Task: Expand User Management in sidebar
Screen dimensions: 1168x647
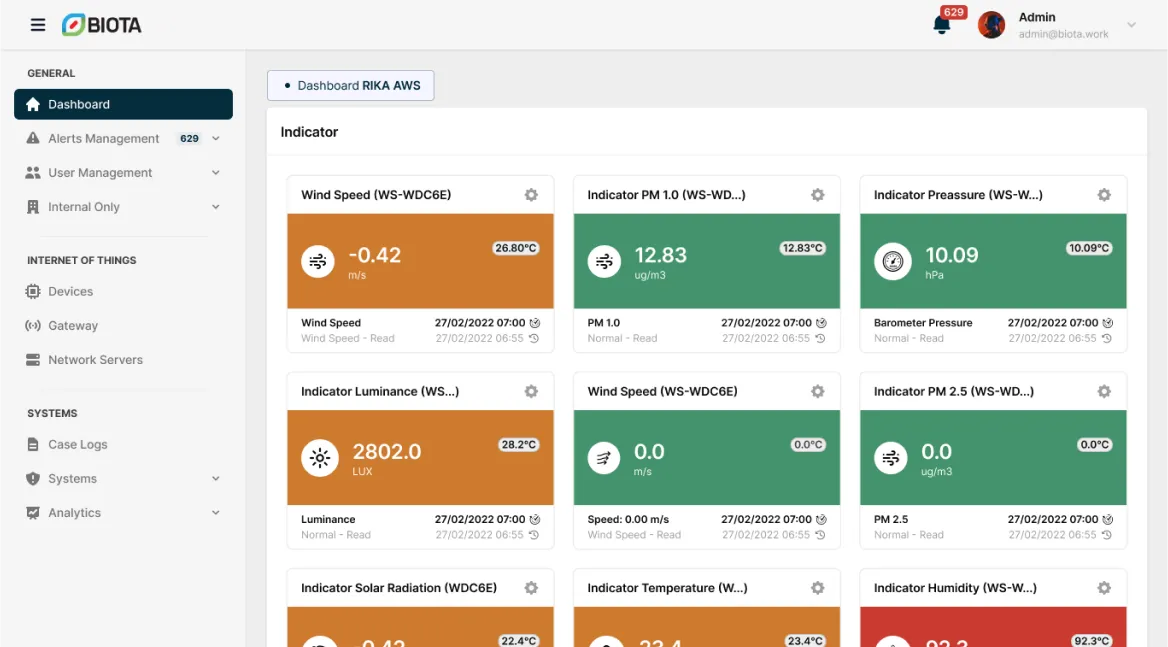Action: tap(215, 173)
